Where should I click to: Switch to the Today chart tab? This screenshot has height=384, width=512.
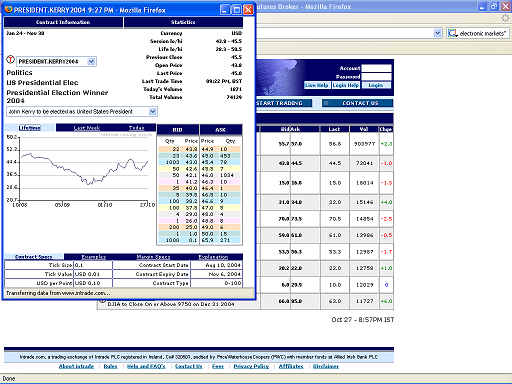coord(137,128)
